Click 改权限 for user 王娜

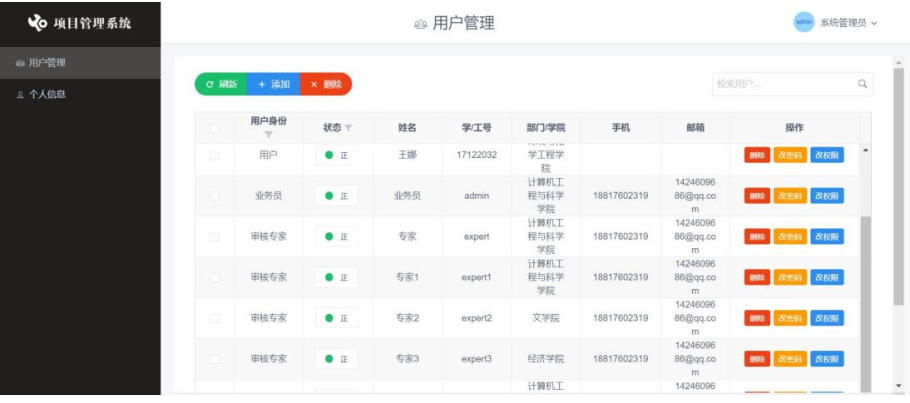click(x=827, y=155)
